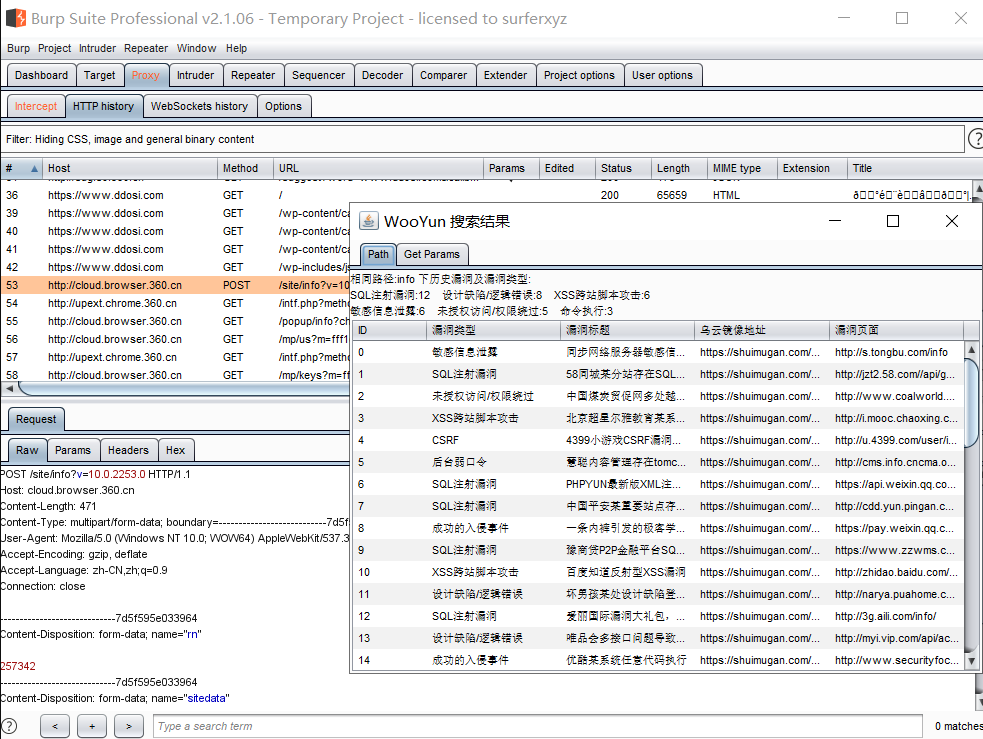Open the WebSockets history sub-tab
The image size is (983, 739).
199,107
